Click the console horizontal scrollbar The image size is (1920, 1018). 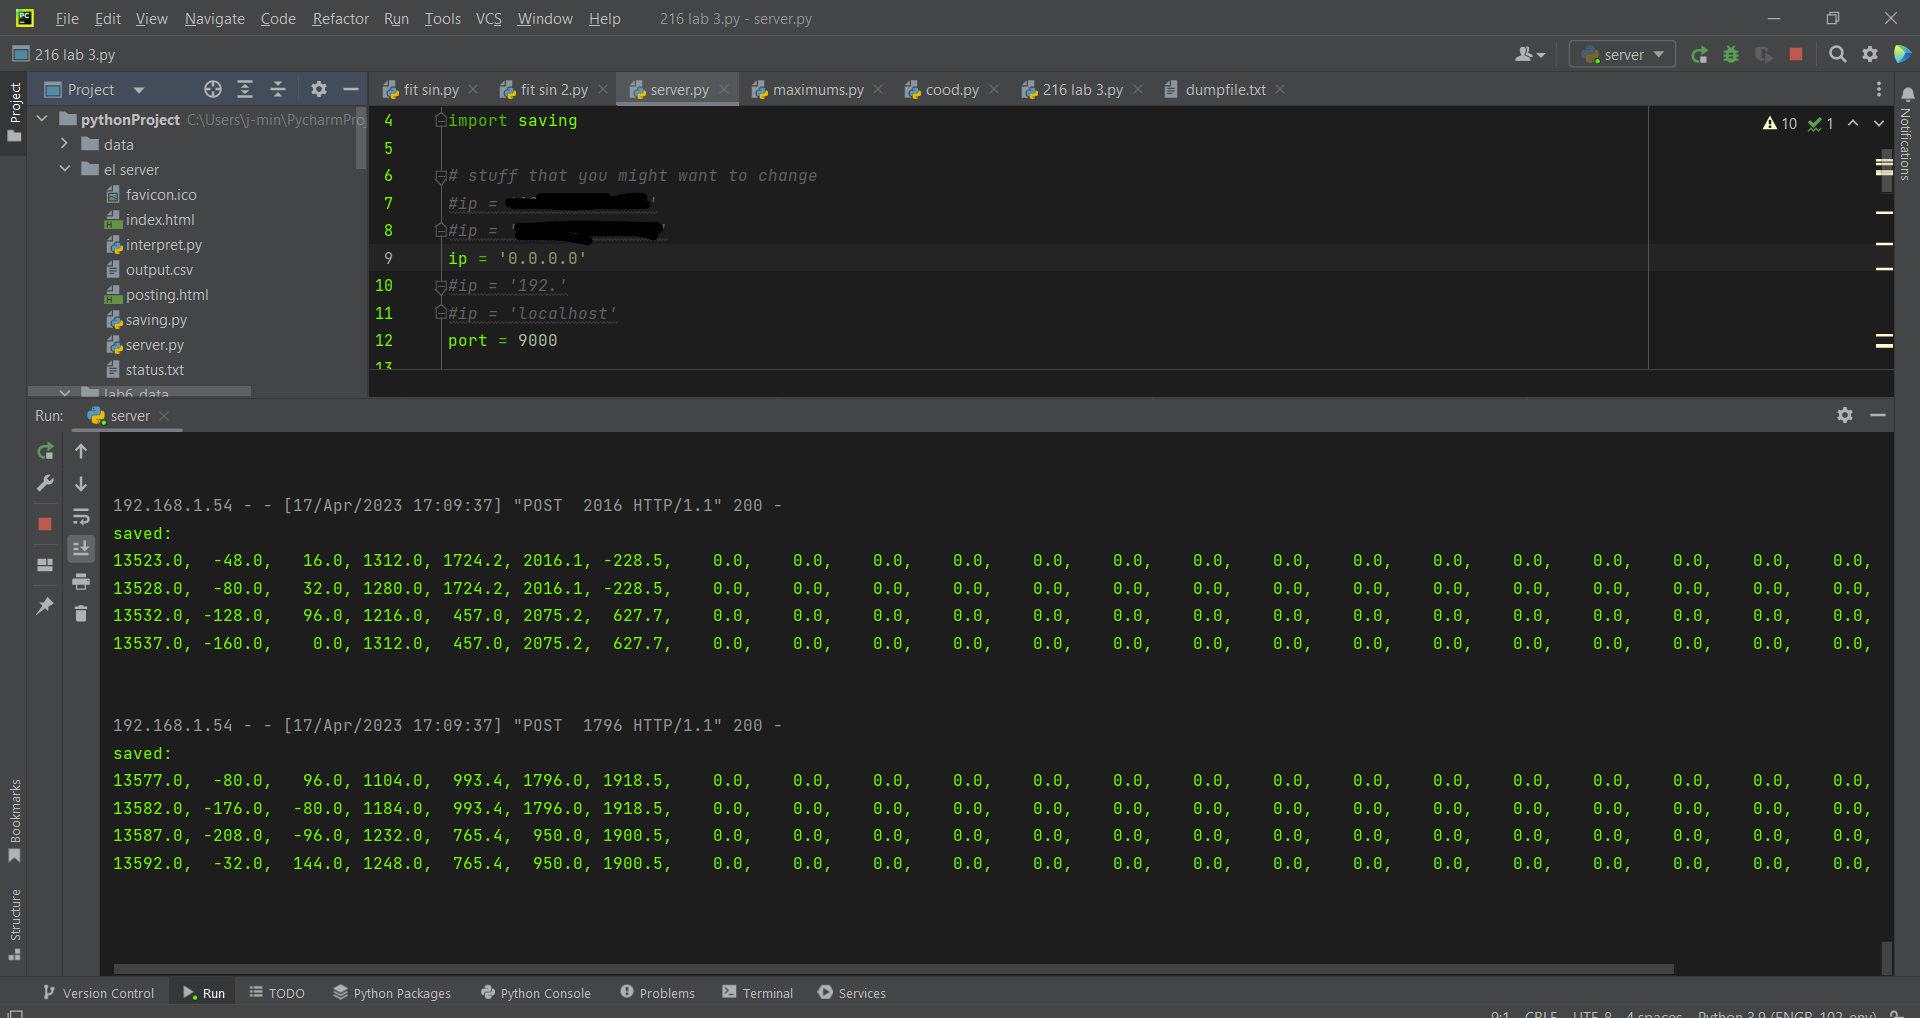[x=893, y=969]
